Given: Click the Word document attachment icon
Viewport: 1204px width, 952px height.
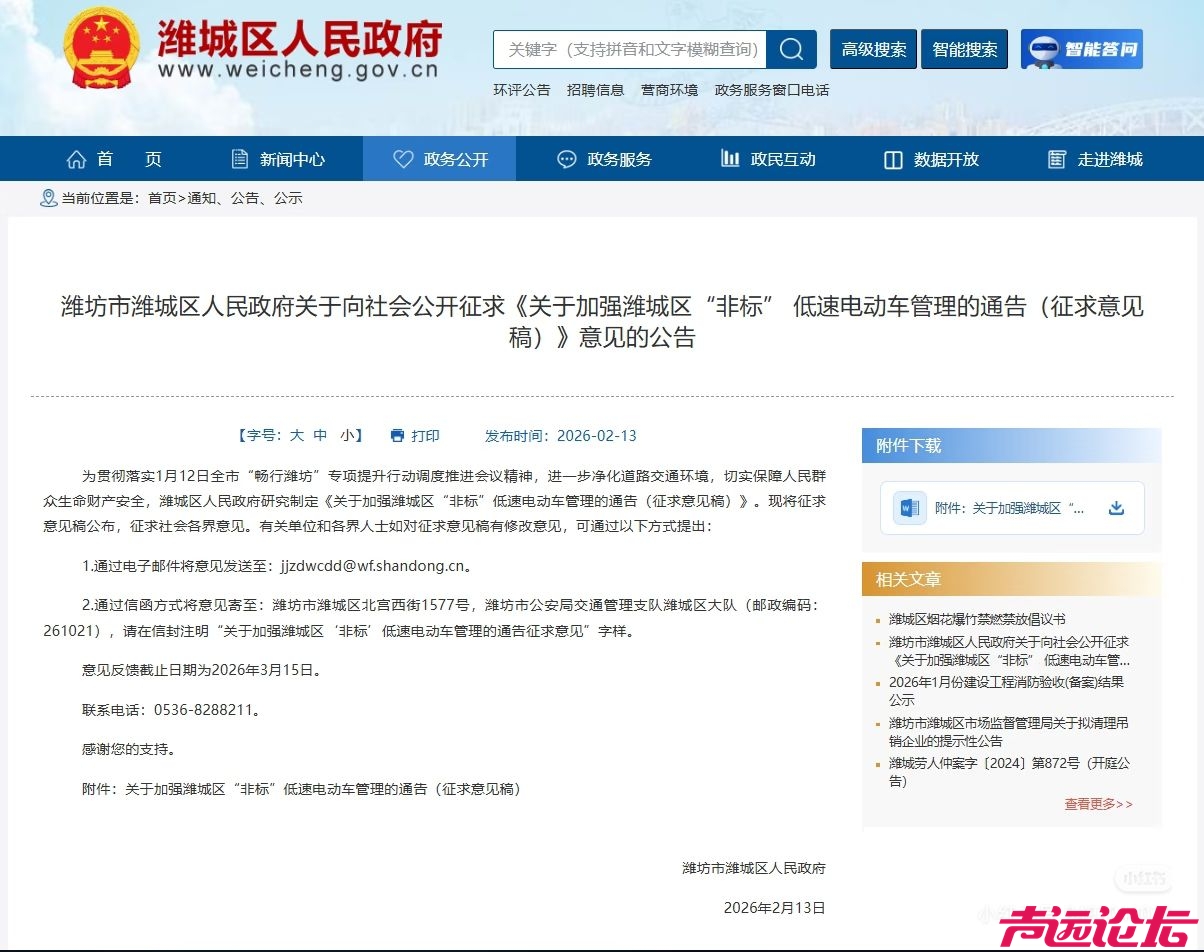Looking at the screenshot, I should click(x=909, y=508).
